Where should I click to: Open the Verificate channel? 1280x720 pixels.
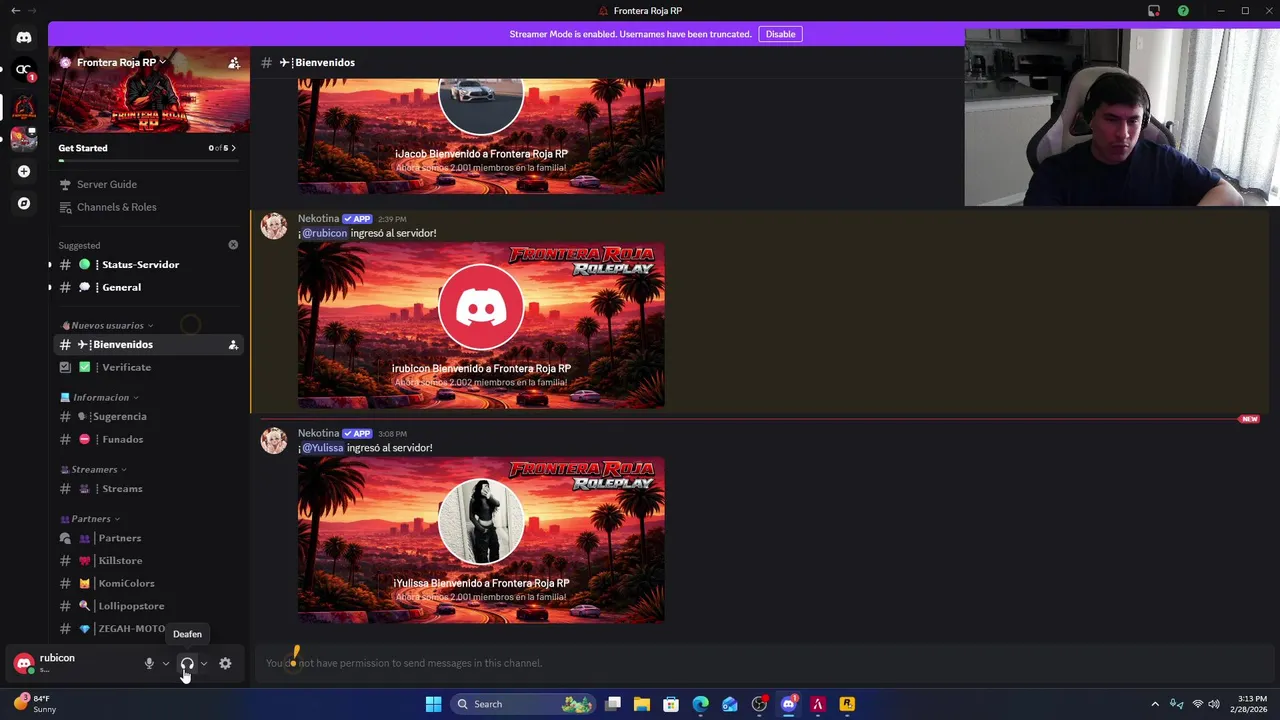point(147,367)
